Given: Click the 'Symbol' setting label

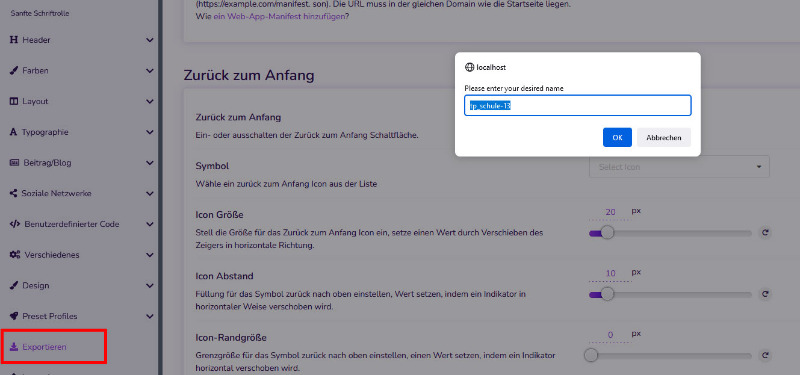Looking at the screenshot, I should pyautogui.click(x=212, y=166).
